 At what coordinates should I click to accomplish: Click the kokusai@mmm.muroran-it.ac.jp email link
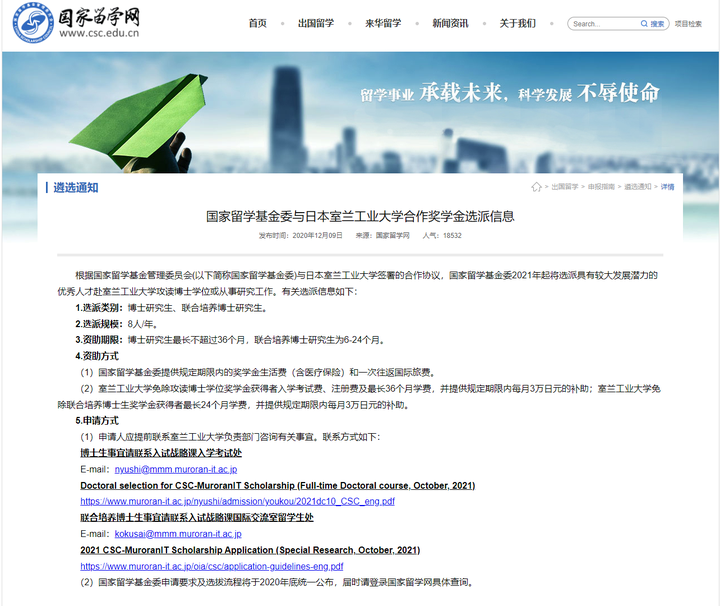coord(178,534)
